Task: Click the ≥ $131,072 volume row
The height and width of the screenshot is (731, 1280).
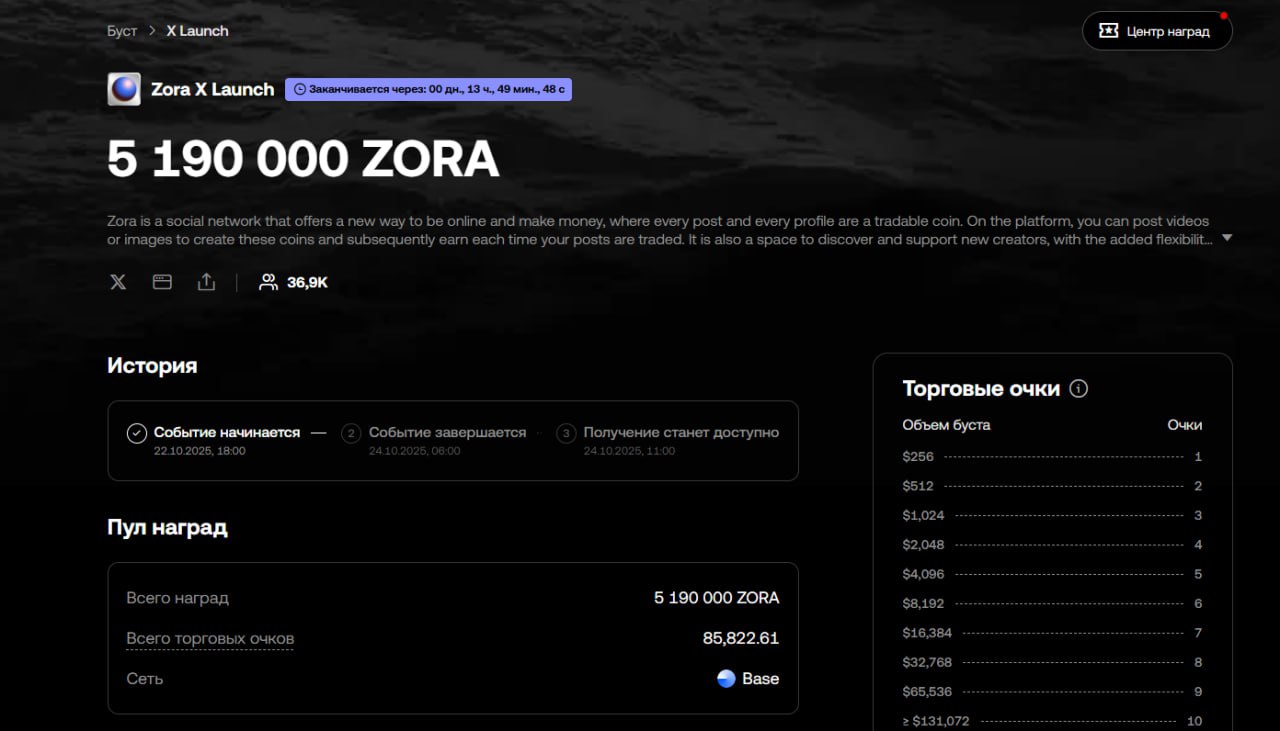Action: [x=1052, y=721]
